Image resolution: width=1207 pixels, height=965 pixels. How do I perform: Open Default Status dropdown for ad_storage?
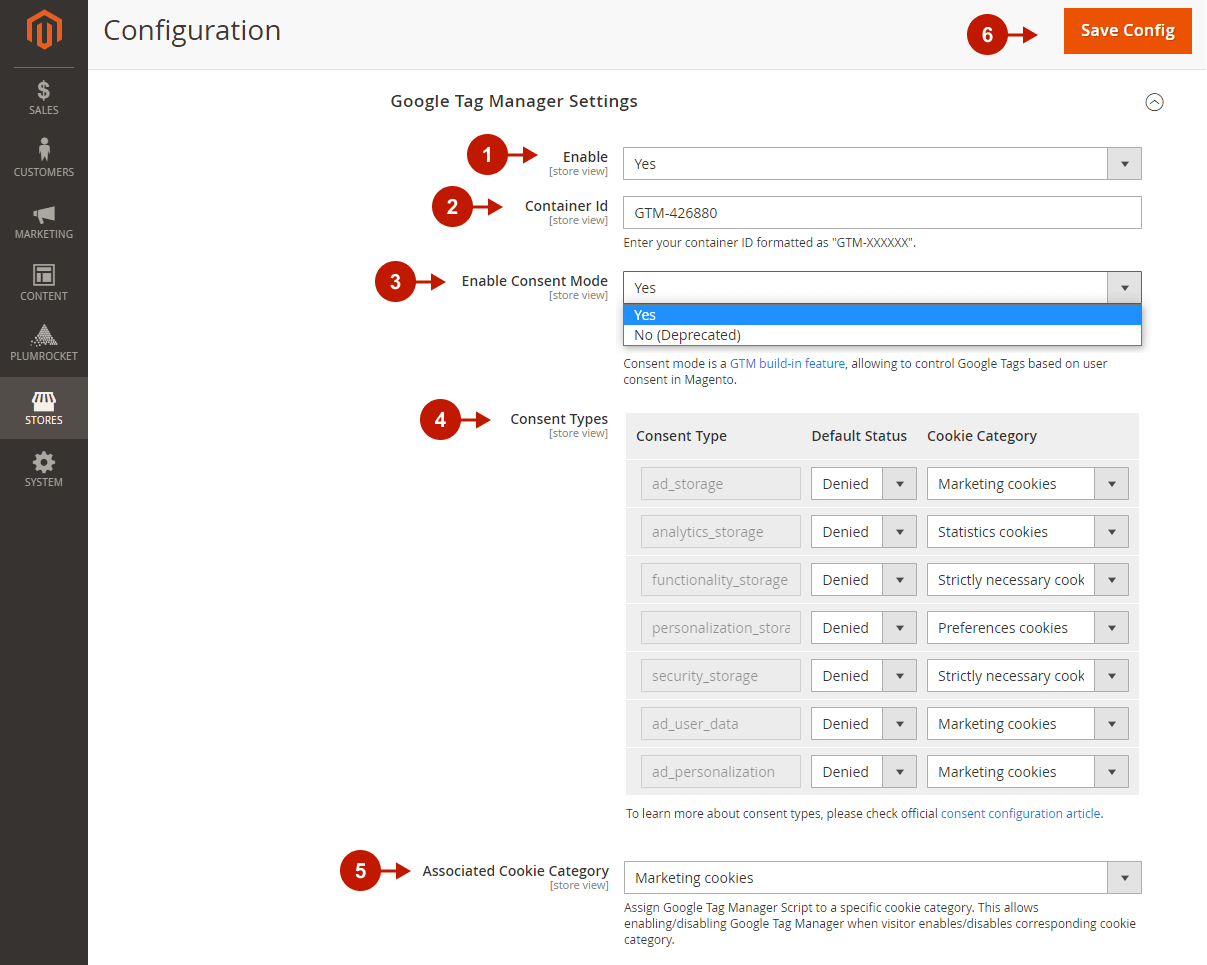(x=863, y=484)
